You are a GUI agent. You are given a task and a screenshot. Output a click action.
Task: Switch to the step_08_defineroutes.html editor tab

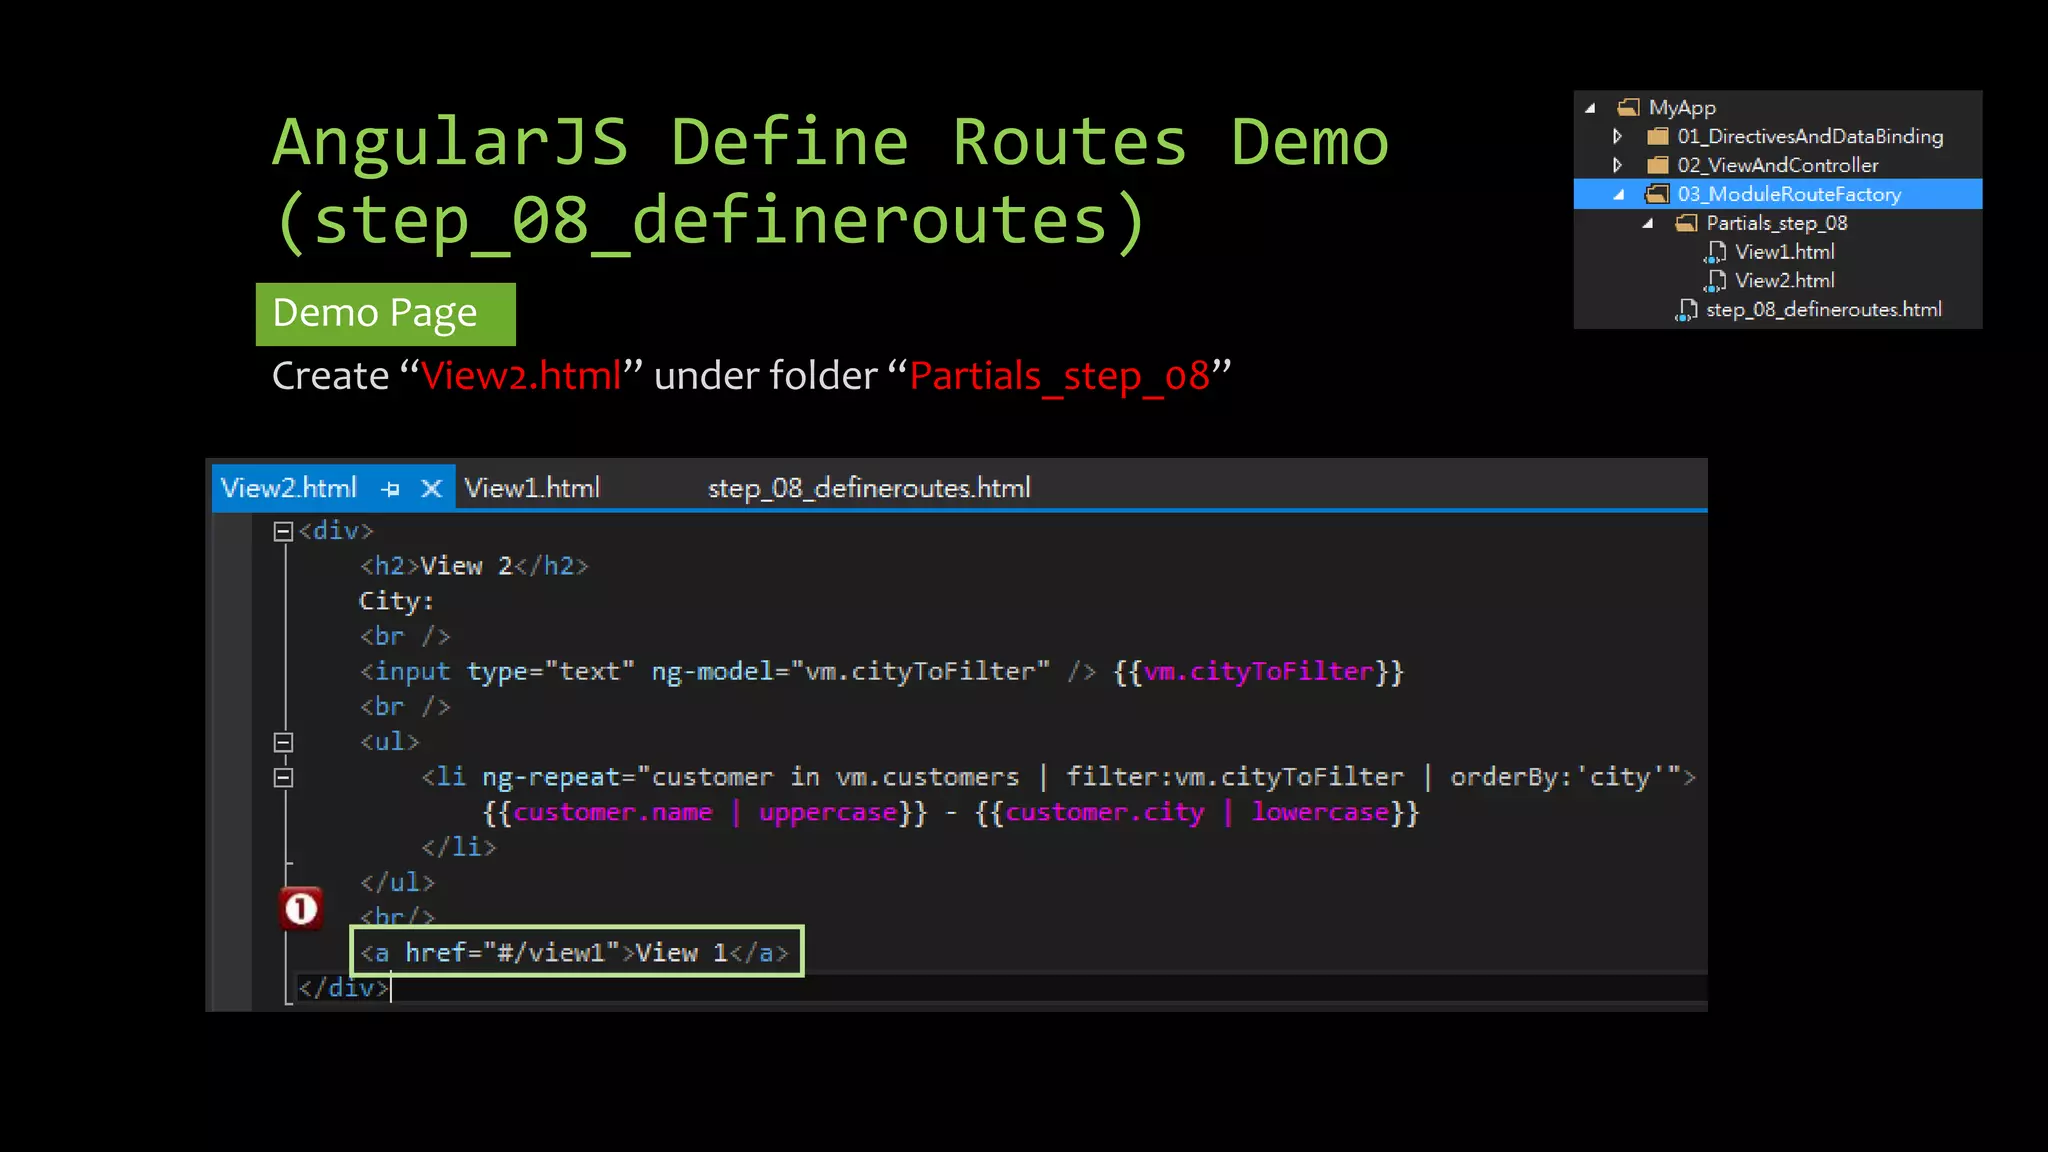[869, 488]
